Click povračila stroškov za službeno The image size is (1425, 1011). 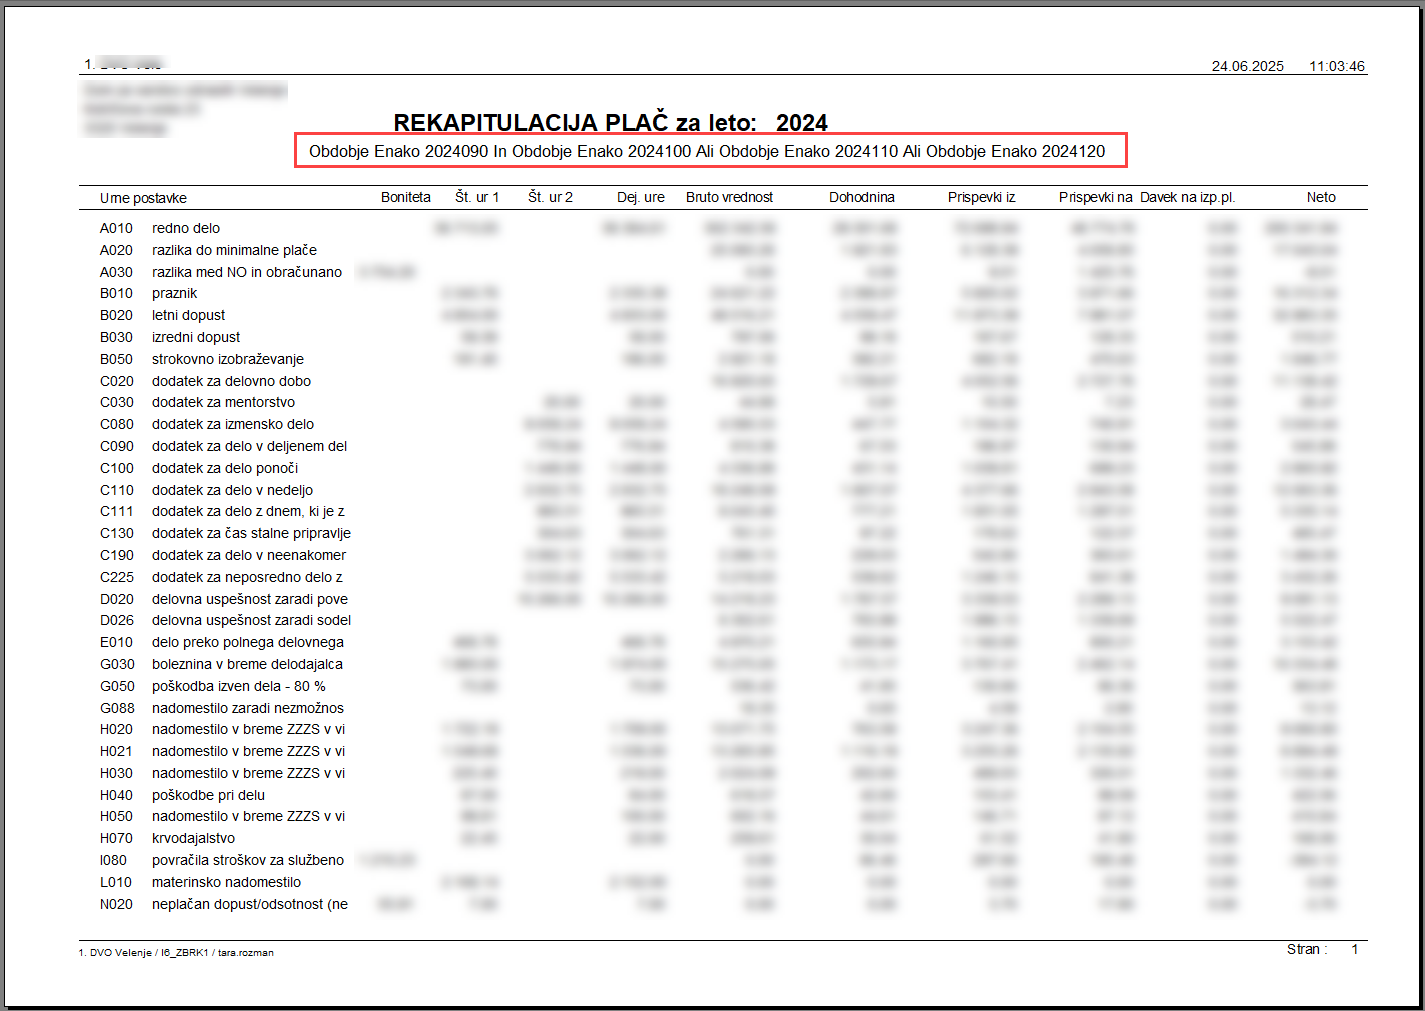click(248, 860)
